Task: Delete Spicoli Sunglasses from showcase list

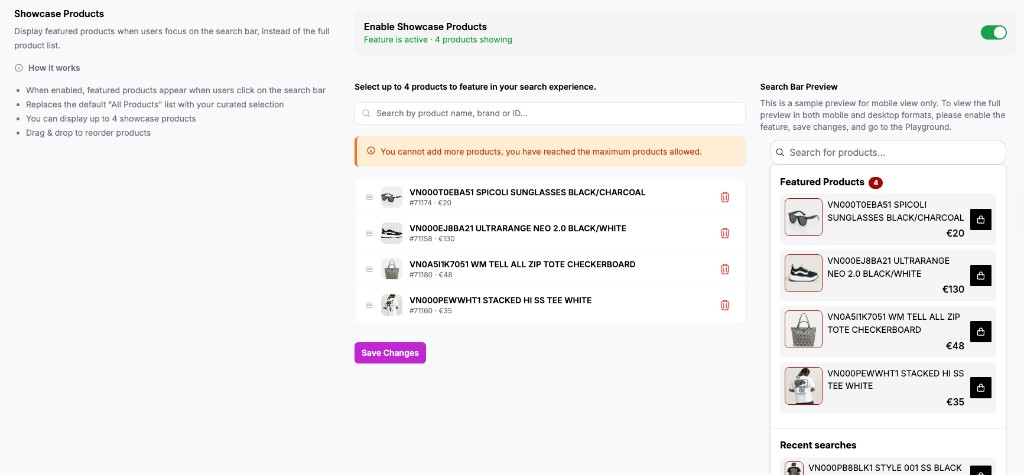Action: (x=725, y=197)
